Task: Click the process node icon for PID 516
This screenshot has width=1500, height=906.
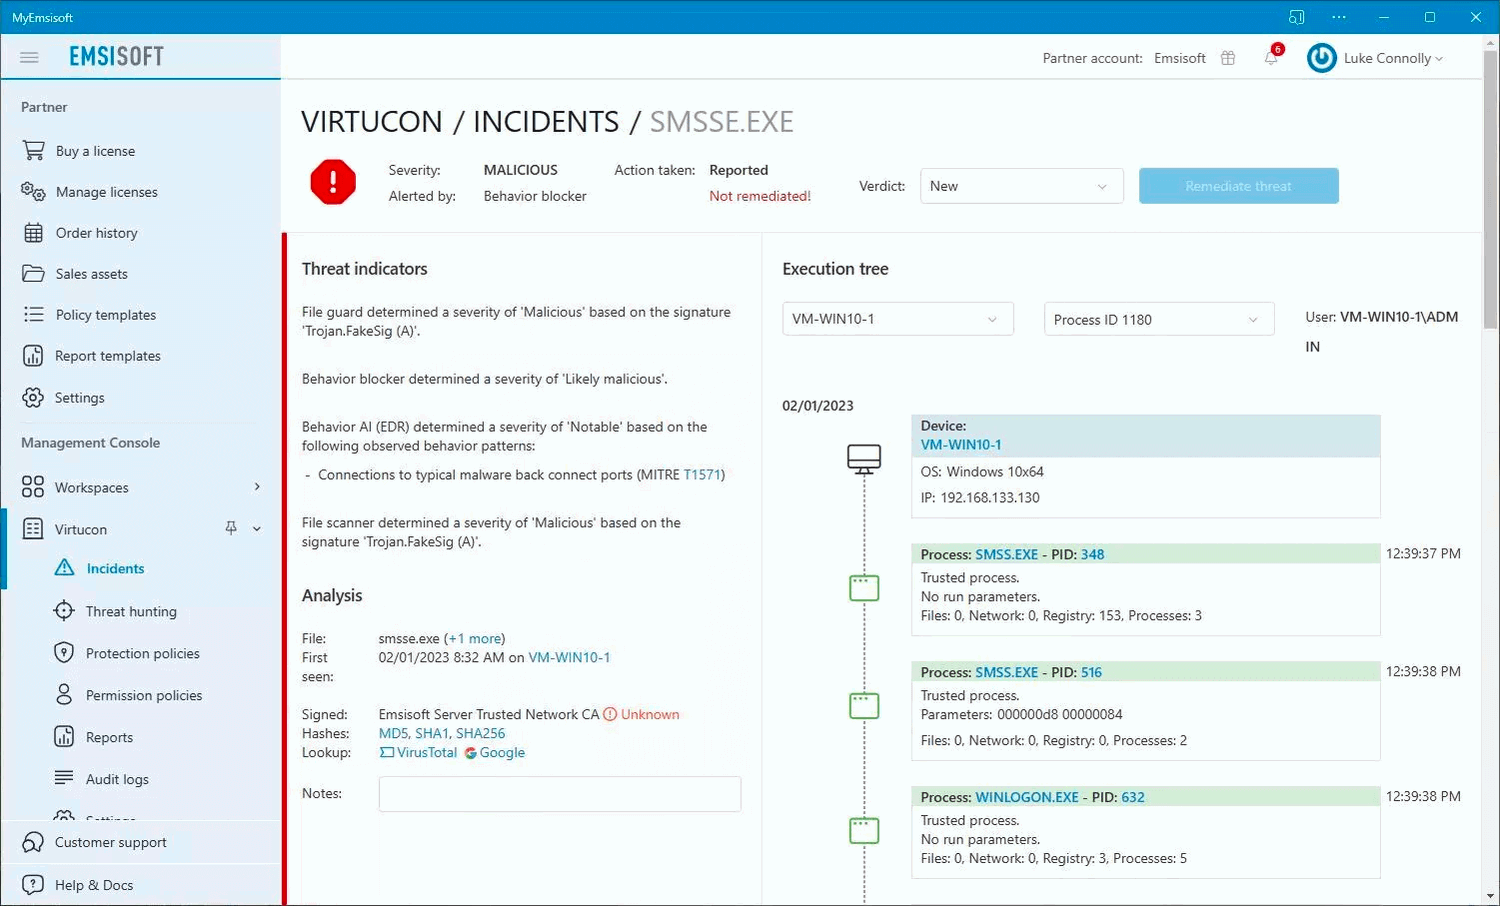Action: pyautogui.click(x=864, y=706)
